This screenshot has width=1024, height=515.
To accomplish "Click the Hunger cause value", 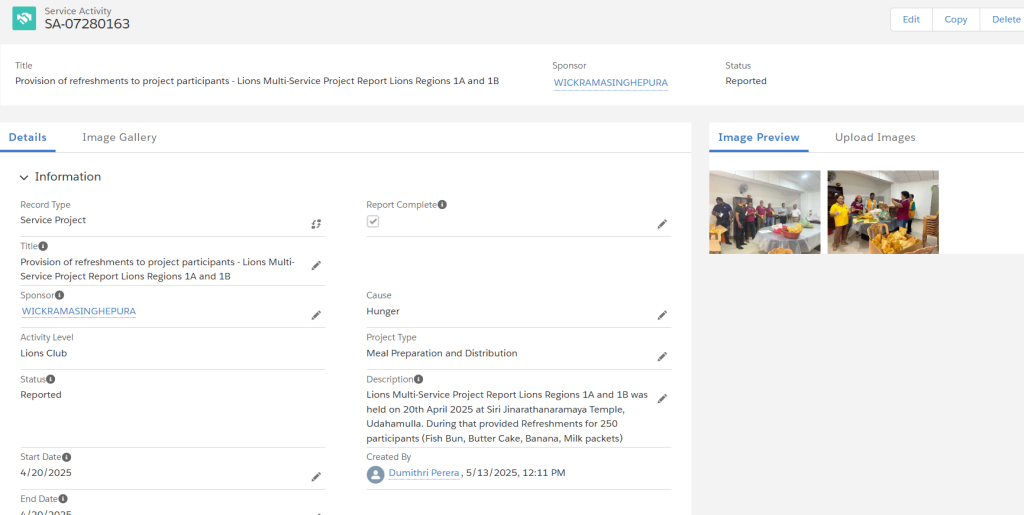I will 383,311.
